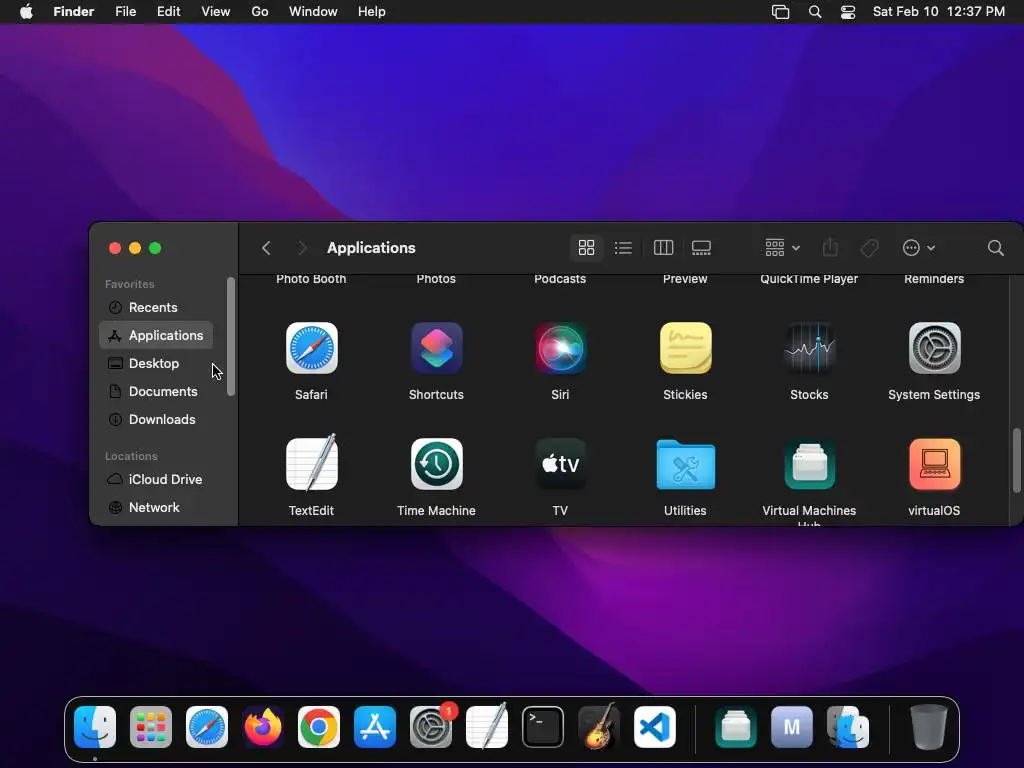Select the TextEdit app in Finder
Image resolution: width=1024 pixels, height=768 pixels.
click(x=312, y=464)
